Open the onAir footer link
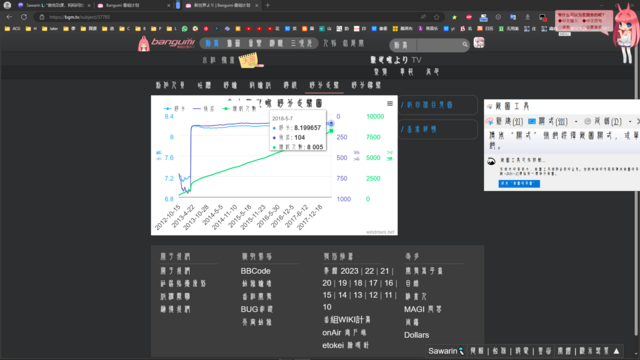Screen dimensions: 640x360 (344, 333)
